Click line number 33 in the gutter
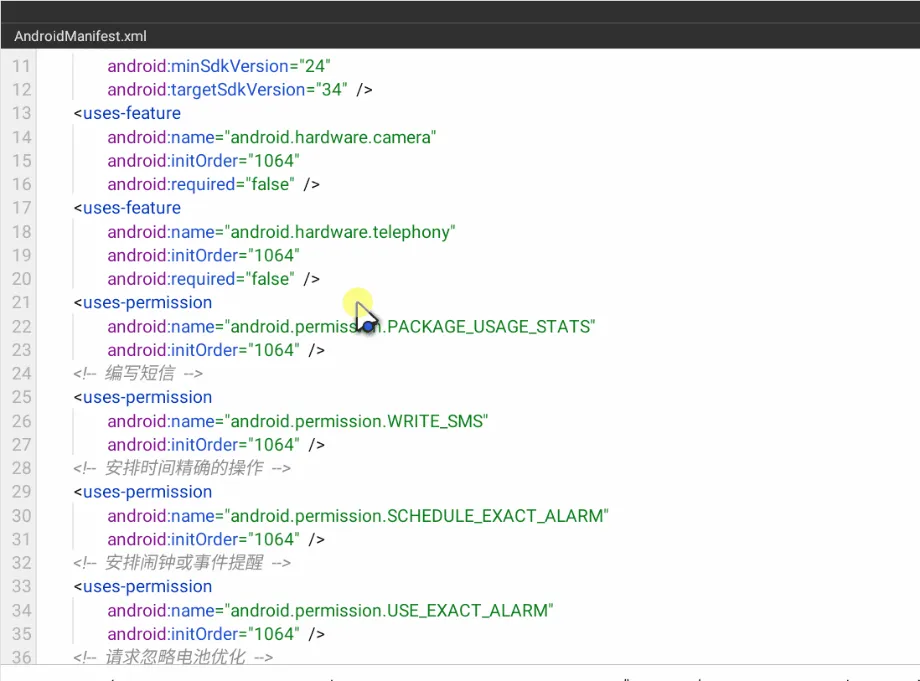The image size is (920, 681). tap(21, 587)
